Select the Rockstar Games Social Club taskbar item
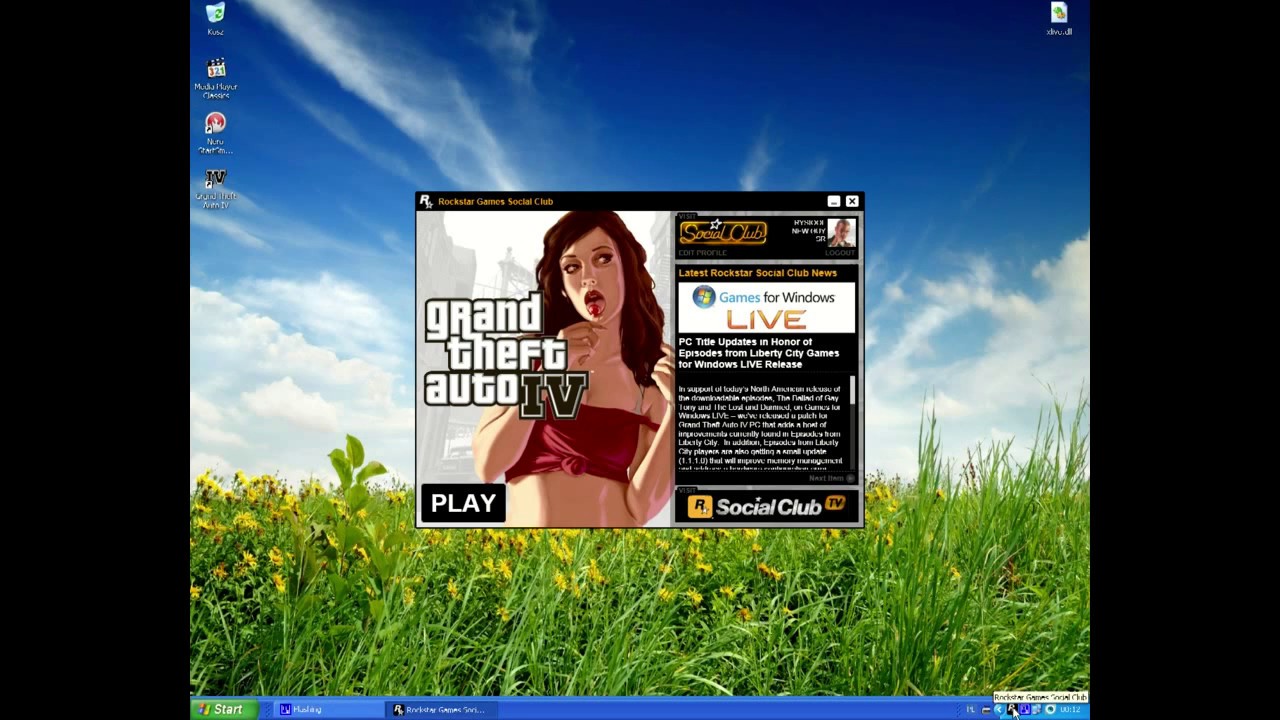This screenshot has width=1280, height=720. [440, 709]
